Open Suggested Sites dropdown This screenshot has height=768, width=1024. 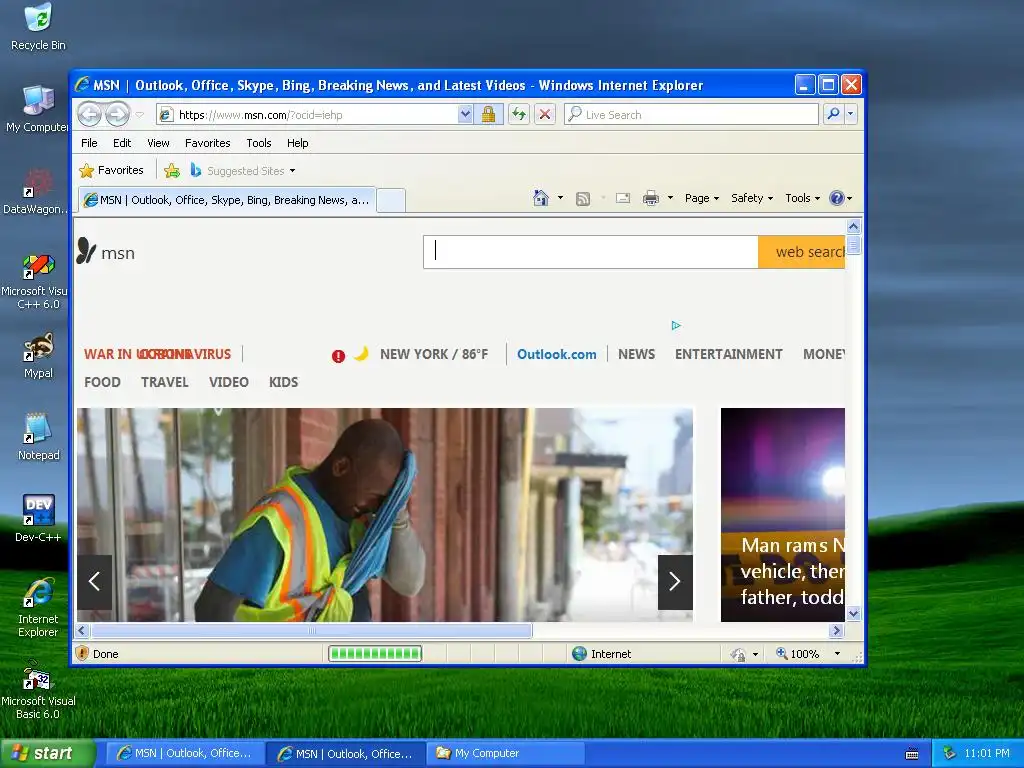[243, 171]
